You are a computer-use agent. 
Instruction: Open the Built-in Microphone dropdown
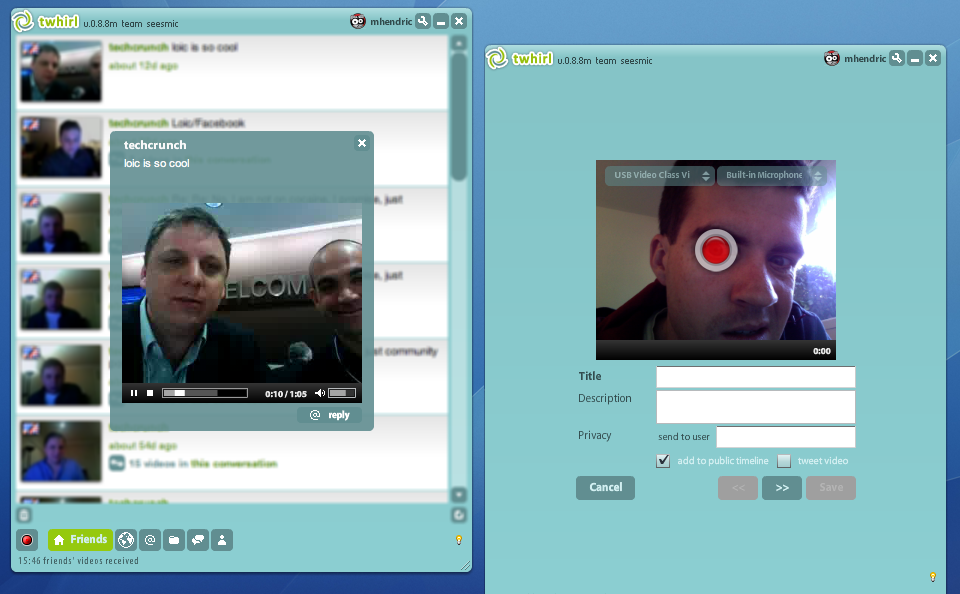(772, 175)
